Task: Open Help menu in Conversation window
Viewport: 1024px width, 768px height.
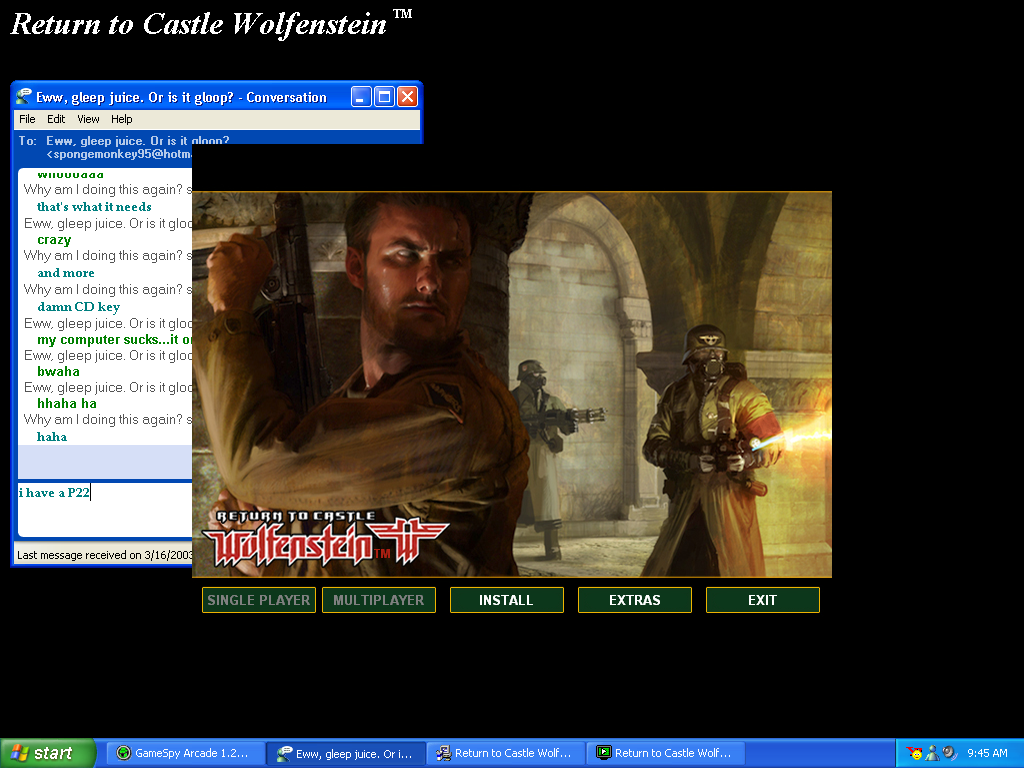Action: 121,119
